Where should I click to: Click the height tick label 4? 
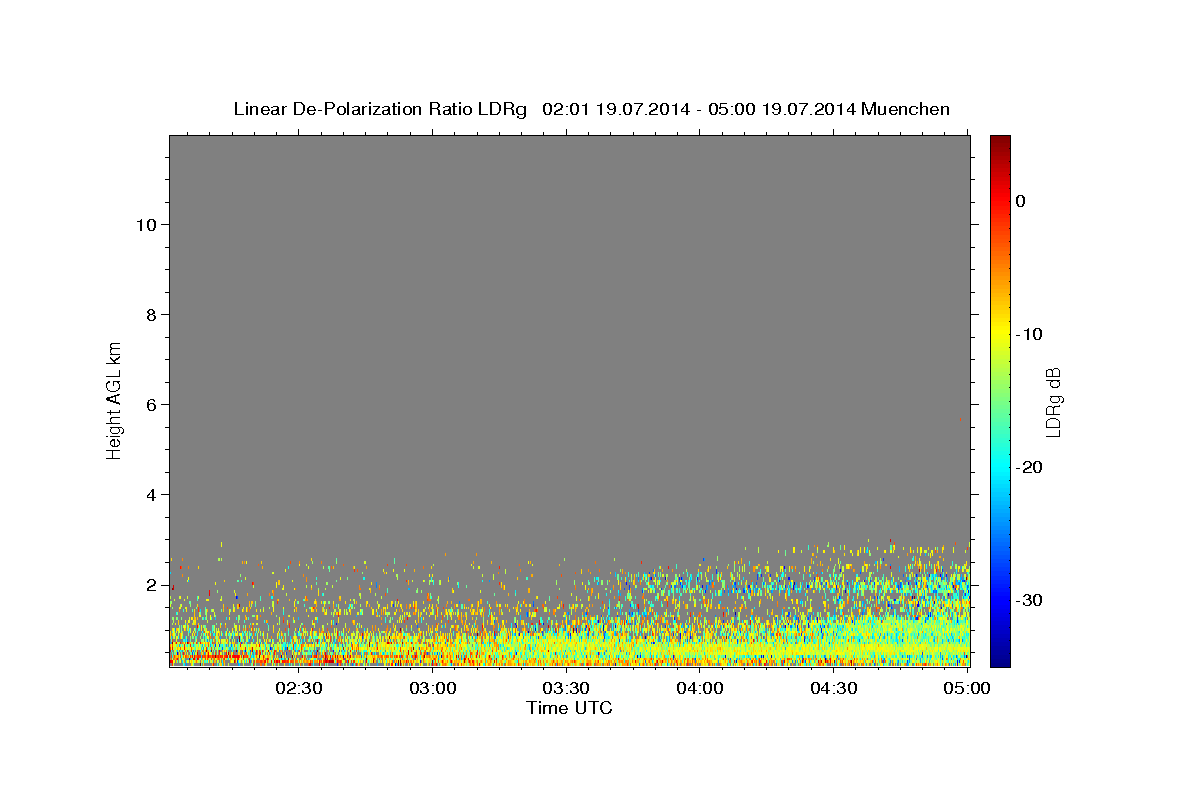(150, 494)
